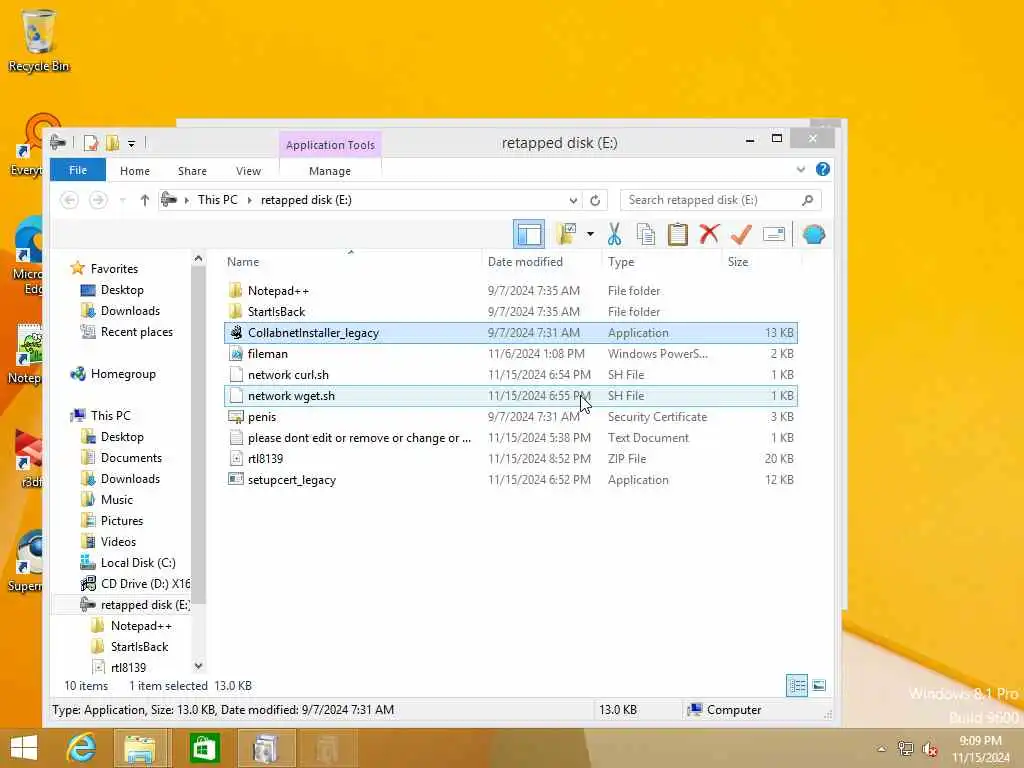Click This PC in address breadcrumb
The image size is (1024, 768).
click(217, 200)
